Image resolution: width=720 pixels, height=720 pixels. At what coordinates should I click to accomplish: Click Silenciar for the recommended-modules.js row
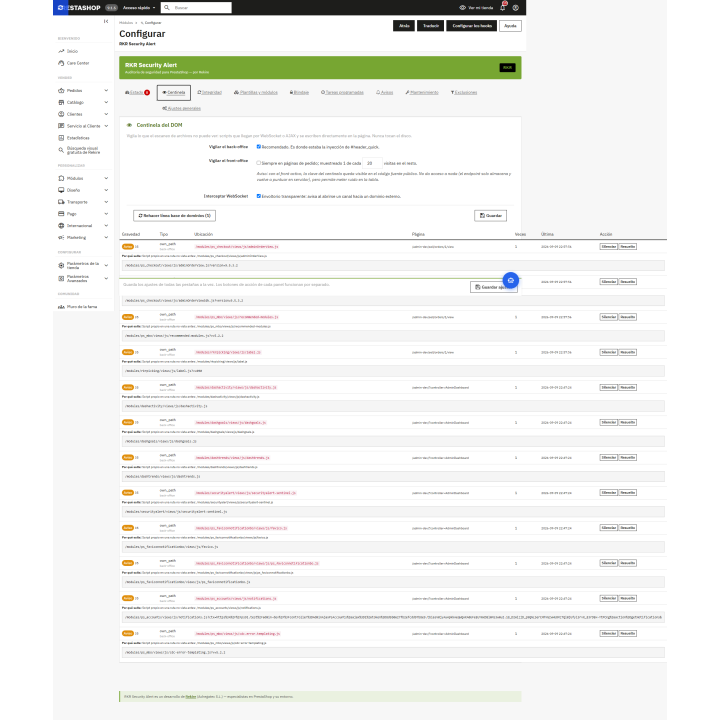(608, 317)
